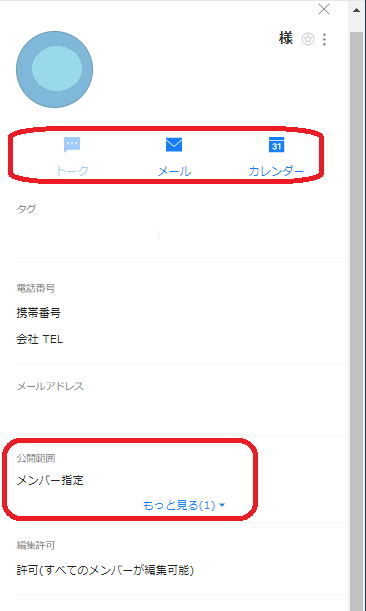366x611 pixels.
Task: Click the 様 name title
Action: coord(286,39)
